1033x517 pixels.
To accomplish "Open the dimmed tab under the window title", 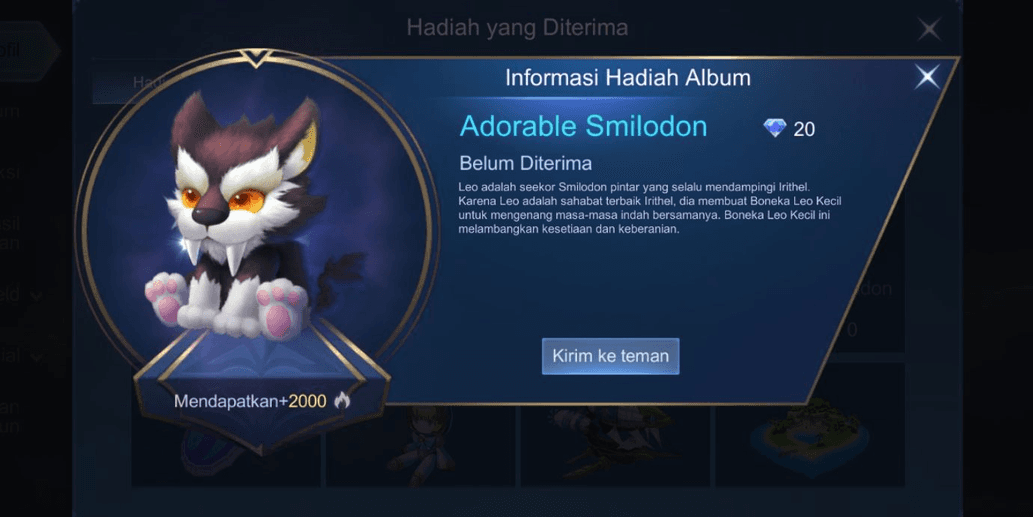I will 132,82.
